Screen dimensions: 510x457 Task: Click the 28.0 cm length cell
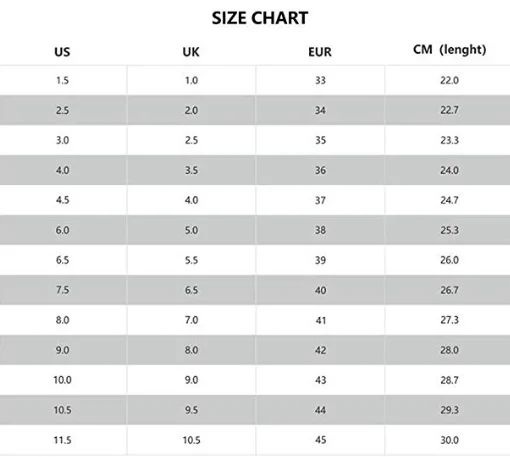click(449, 350)
